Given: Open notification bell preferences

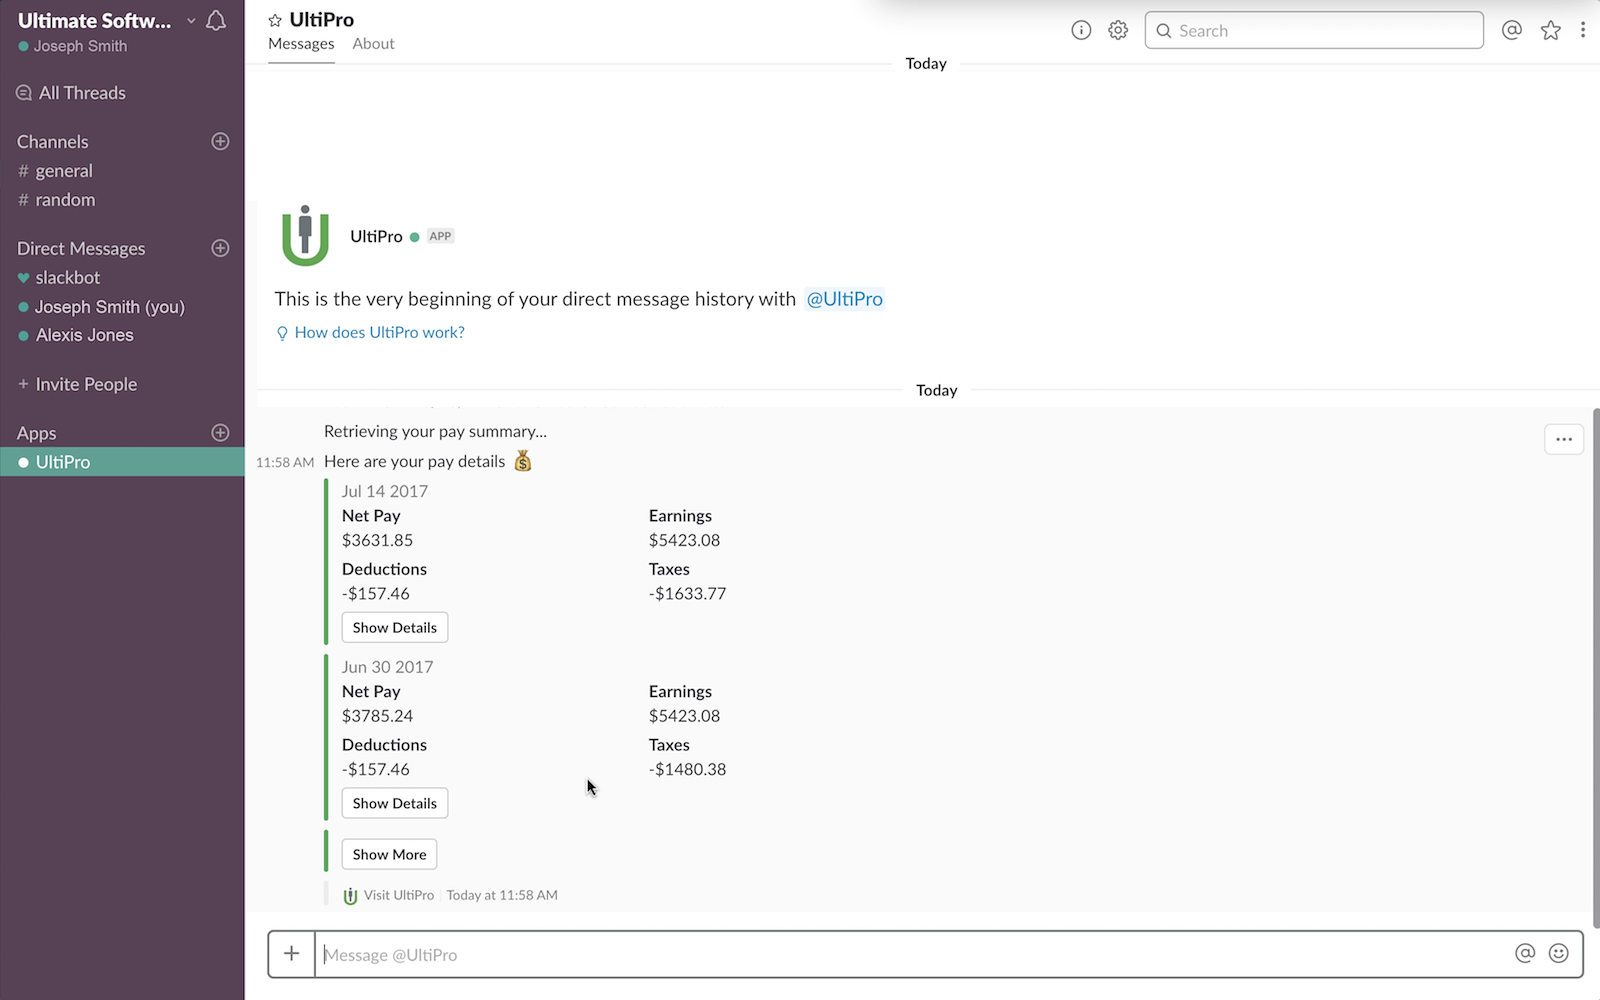Looking at the screenshot, I should [x=216, y=21].
